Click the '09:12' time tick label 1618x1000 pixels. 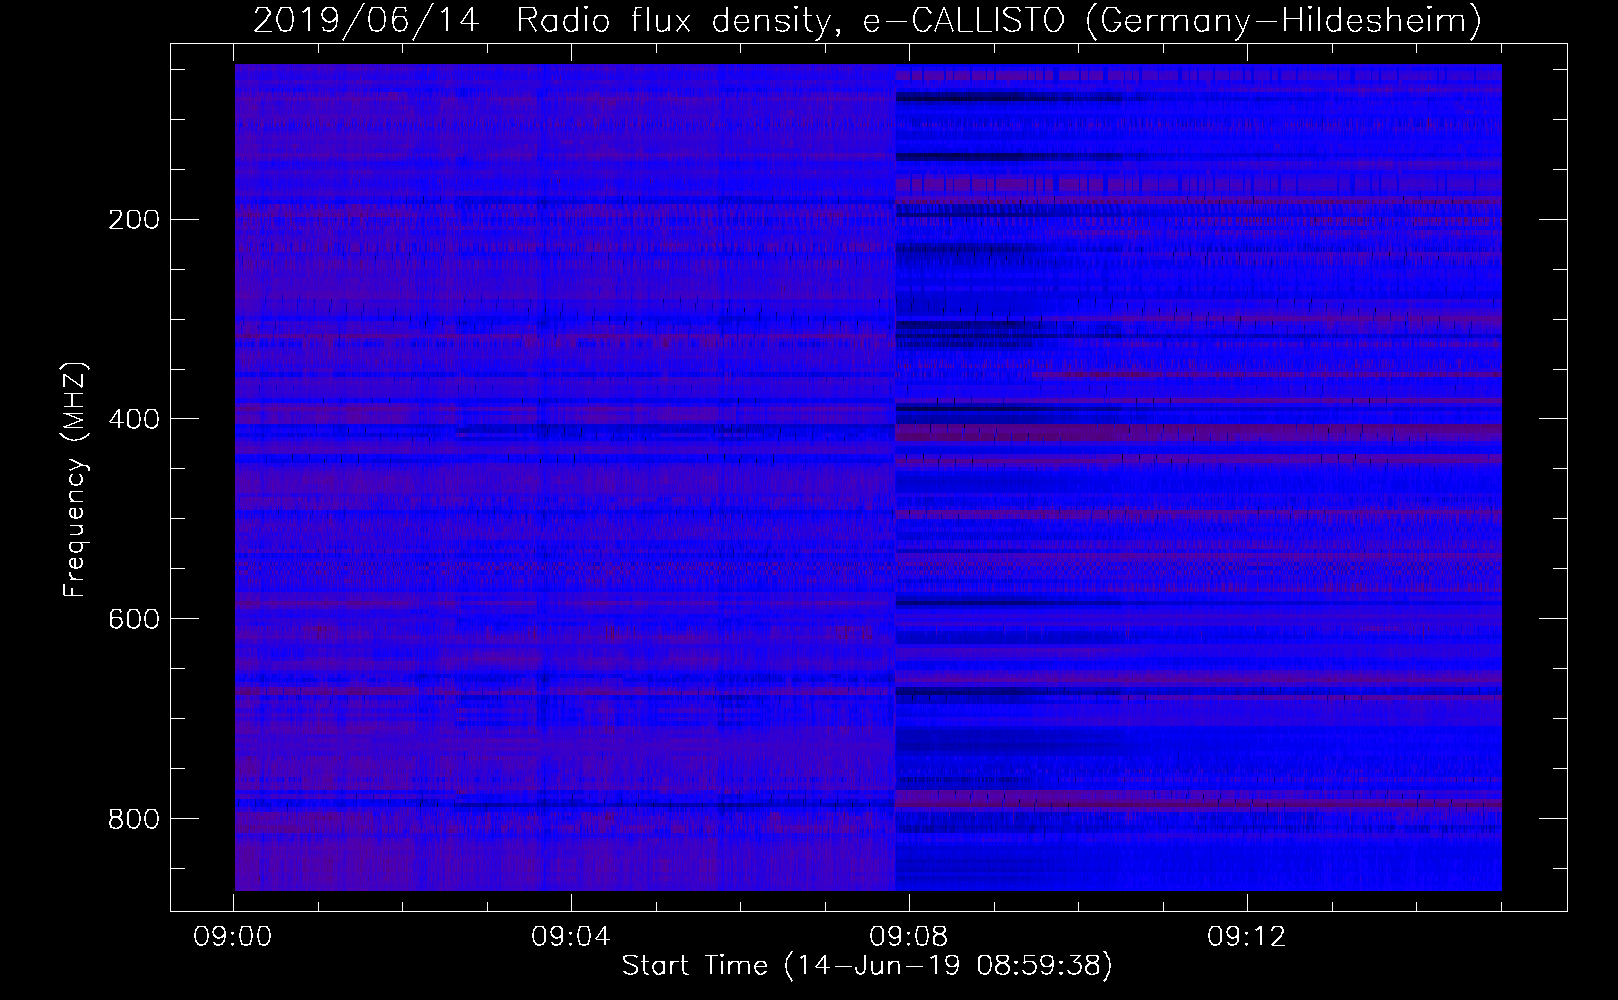[1247, 937]
